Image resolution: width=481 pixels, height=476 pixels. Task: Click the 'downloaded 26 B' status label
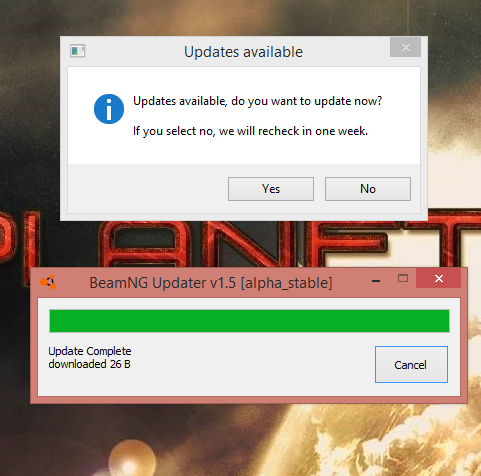point(89,364)
